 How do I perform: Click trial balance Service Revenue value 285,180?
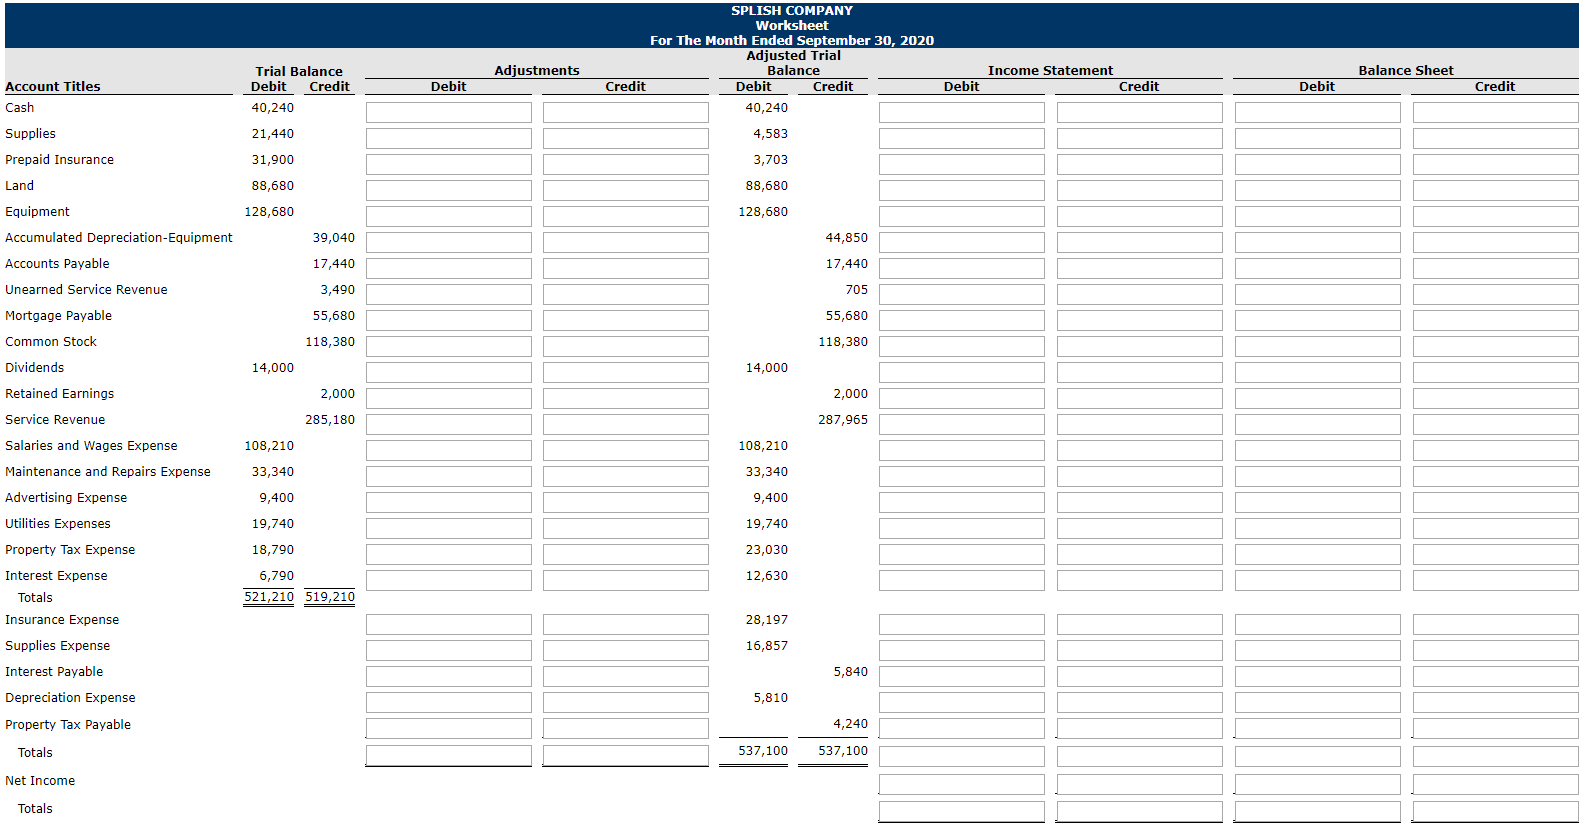[x=330, y=420]
